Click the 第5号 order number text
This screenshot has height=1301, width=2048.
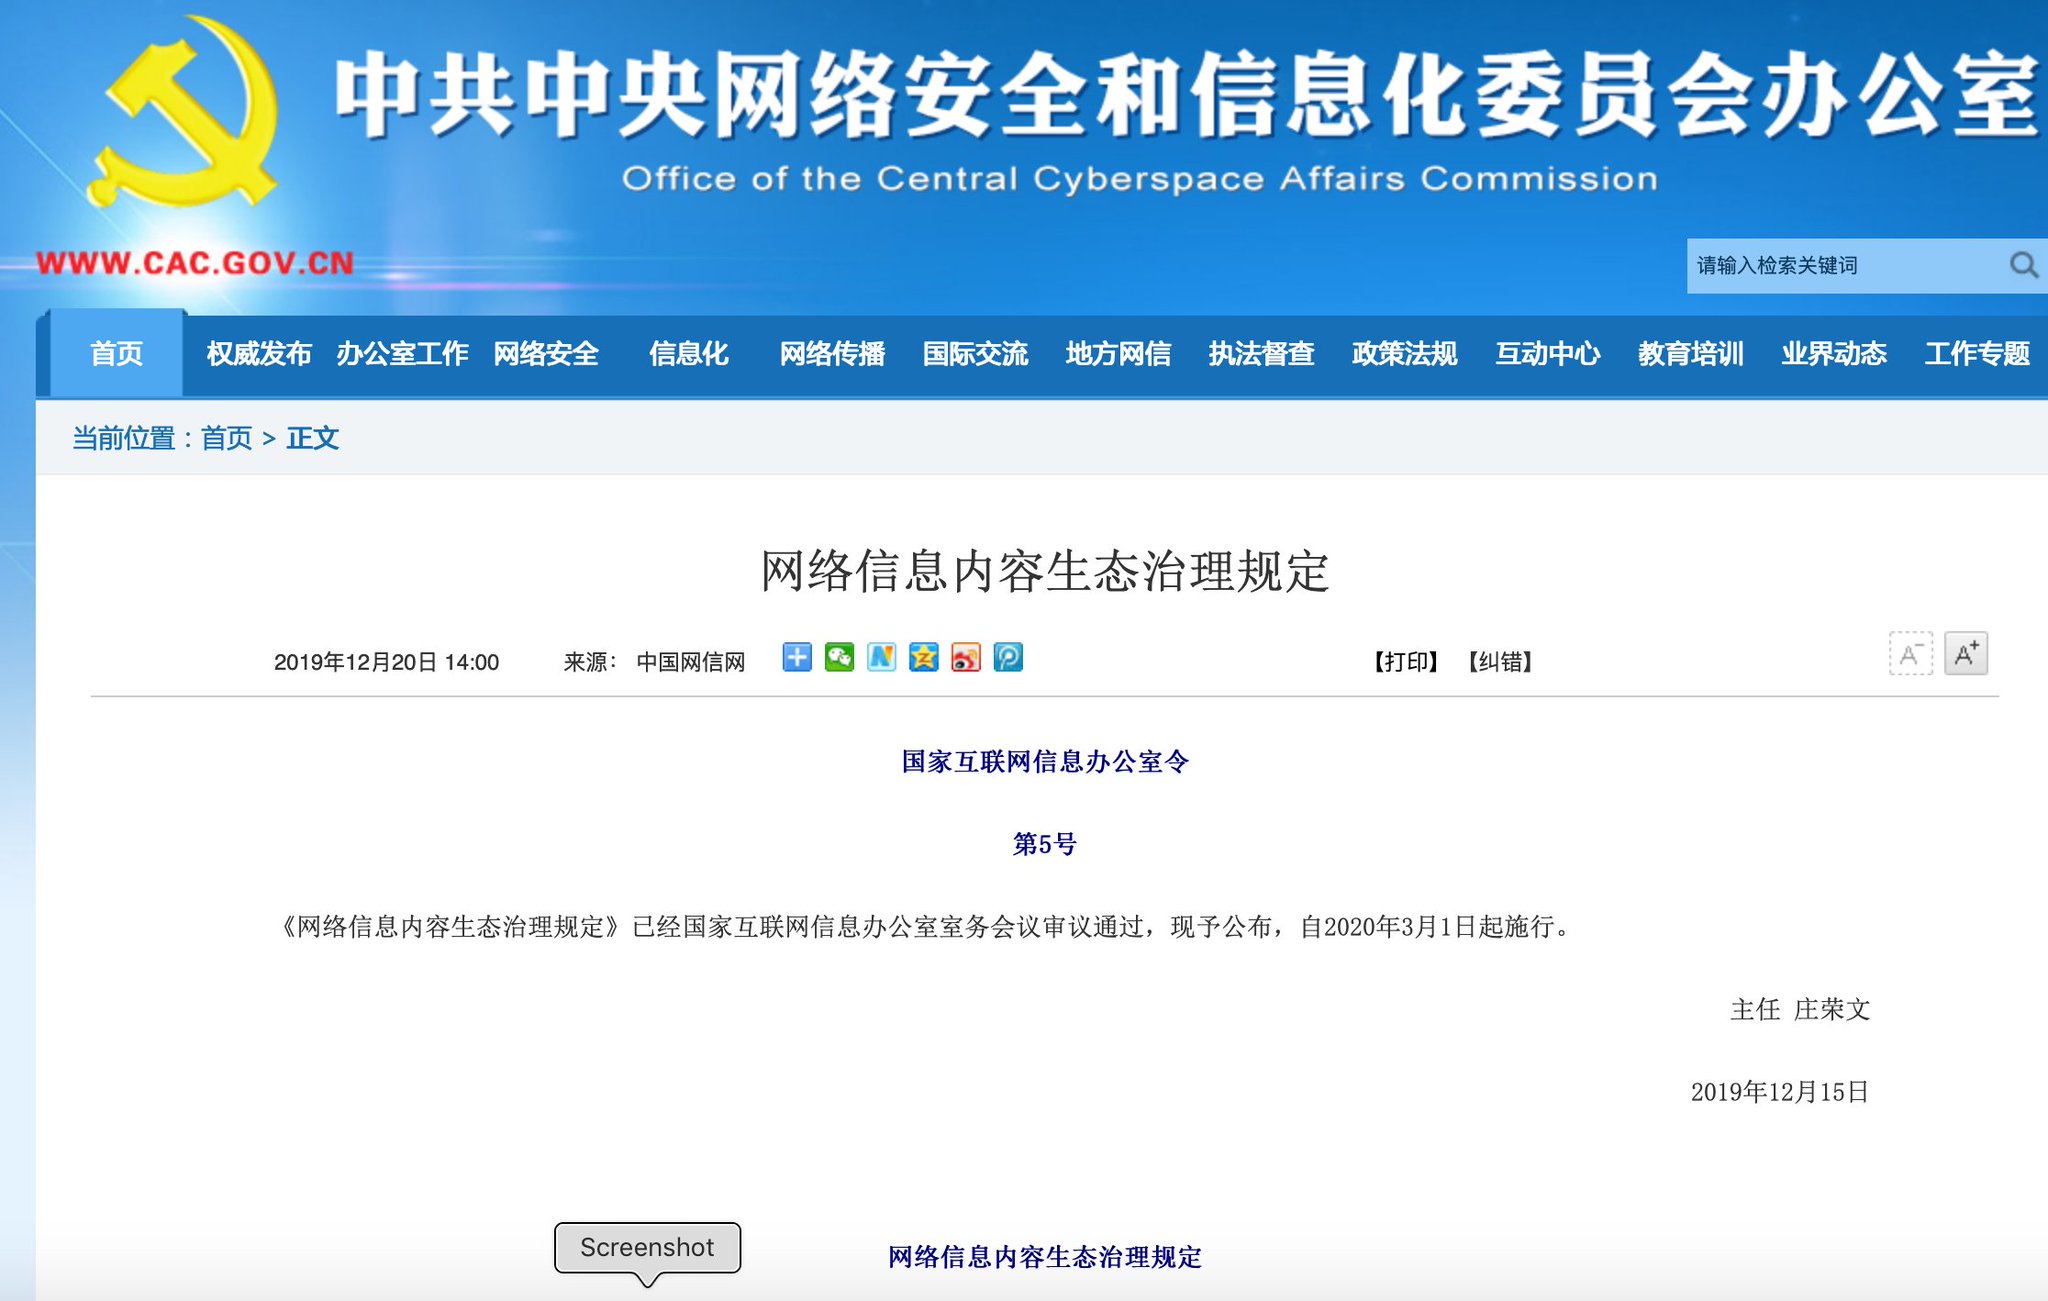click(x=1044, y=844)
